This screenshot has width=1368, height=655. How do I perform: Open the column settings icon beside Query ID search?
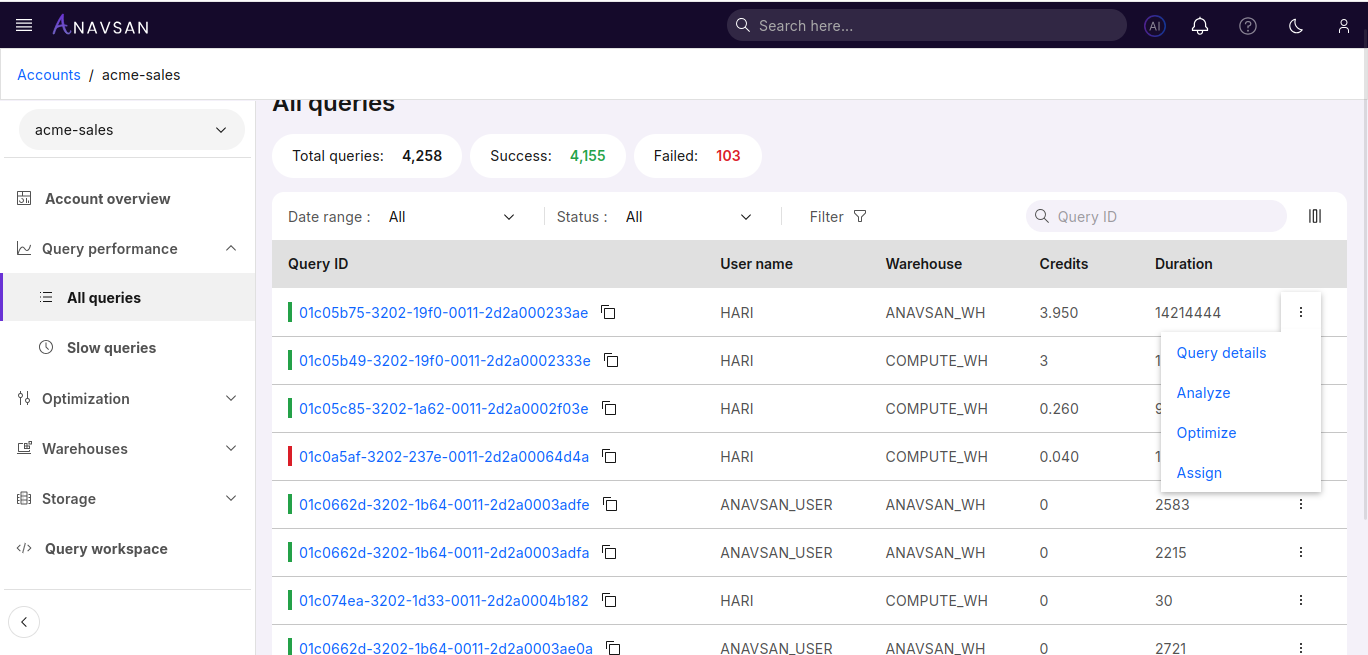pyautogui.click(x=1314, y=216)
